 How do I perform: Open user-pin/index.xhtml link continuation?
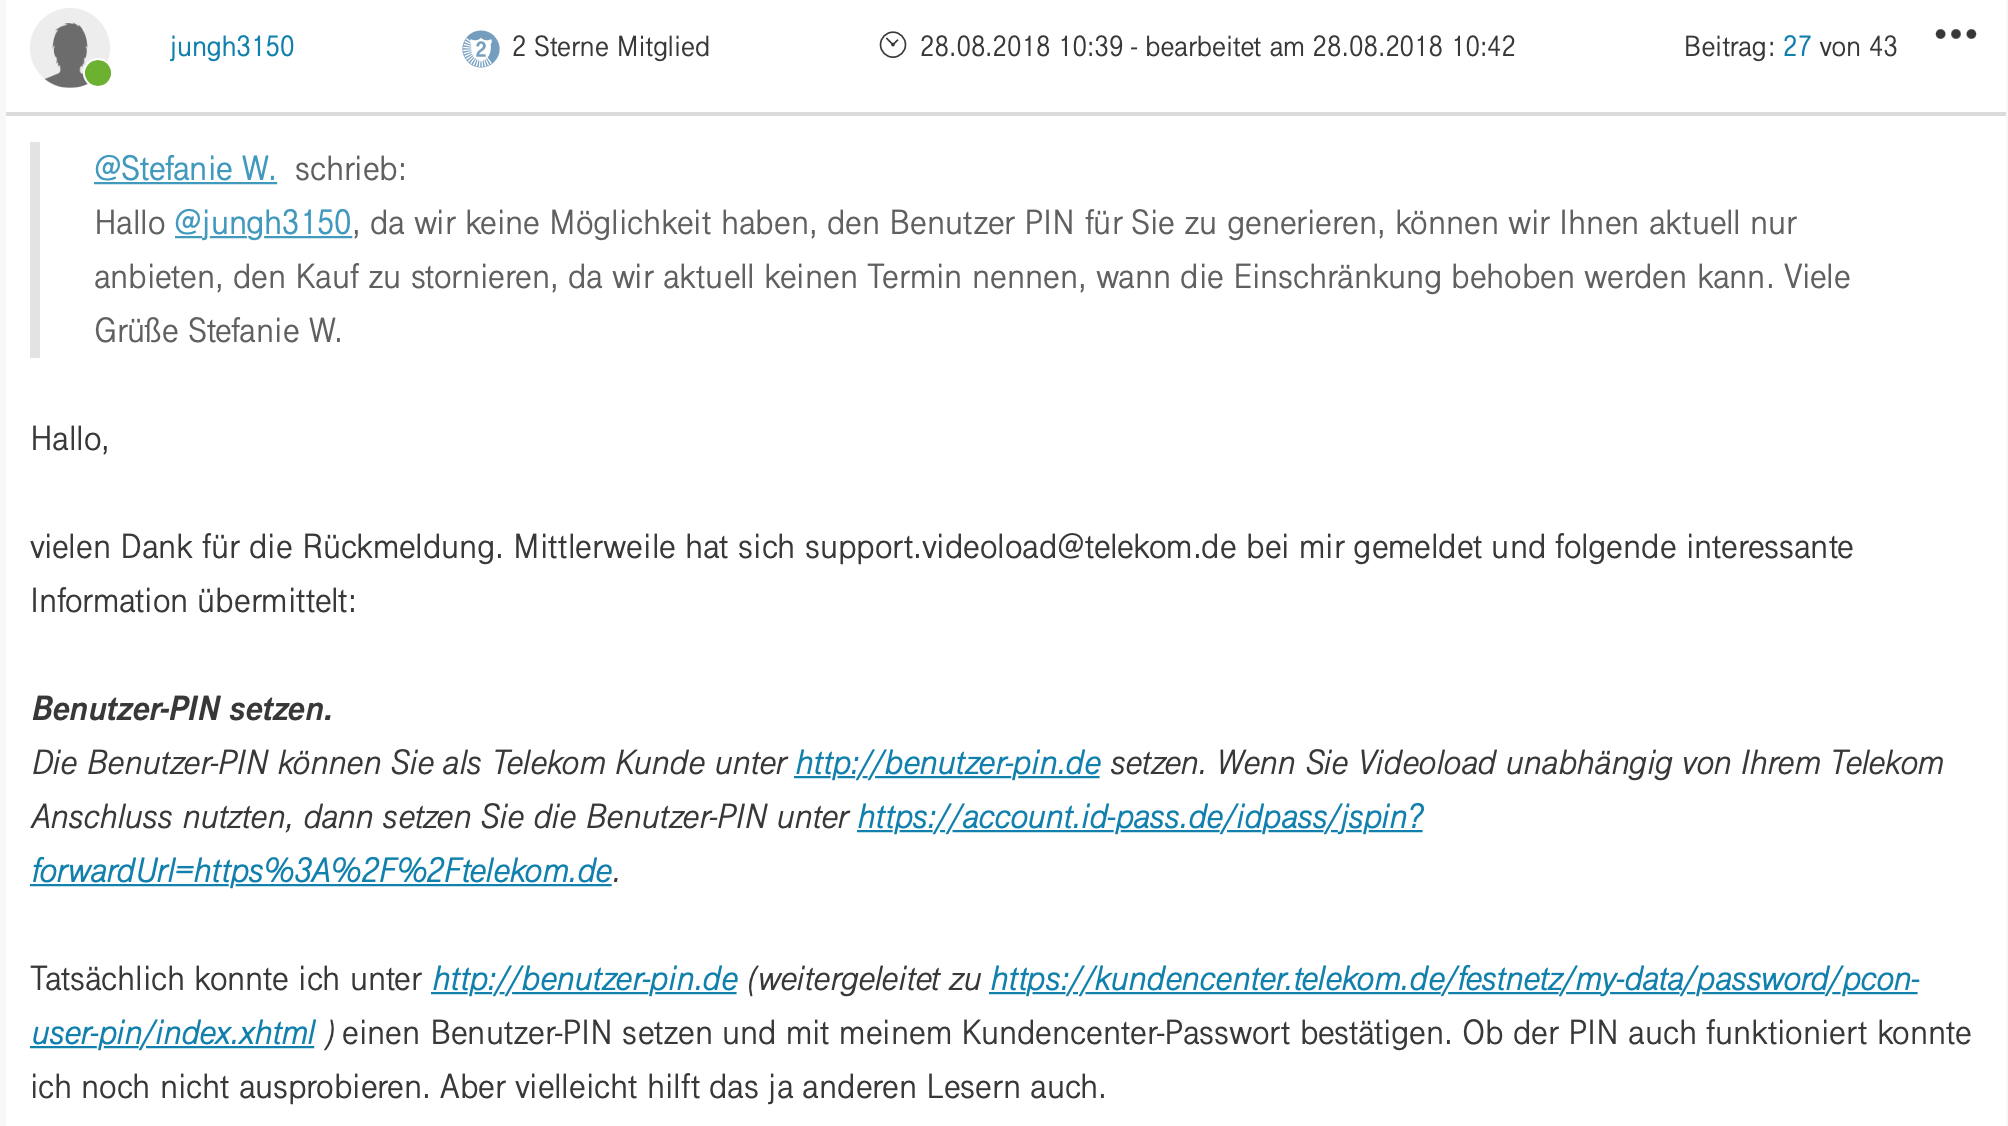pyautogui.click(x=173, y=1033)
